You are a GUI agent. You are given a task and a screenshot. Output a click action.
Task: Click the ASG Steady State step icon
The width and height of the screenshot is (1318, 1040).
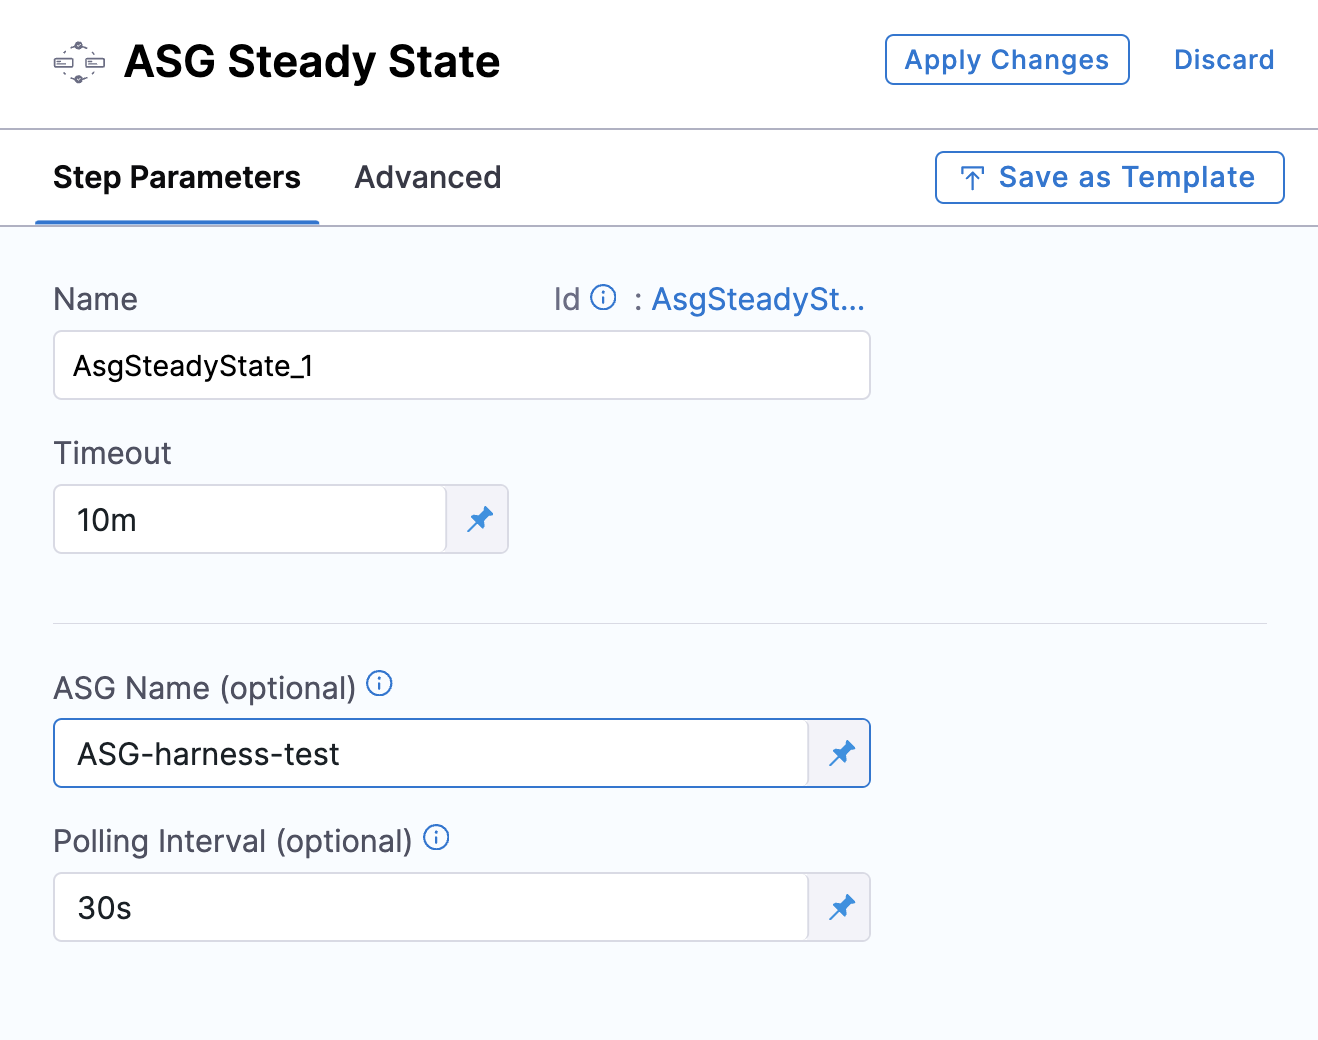click(79, 62)
